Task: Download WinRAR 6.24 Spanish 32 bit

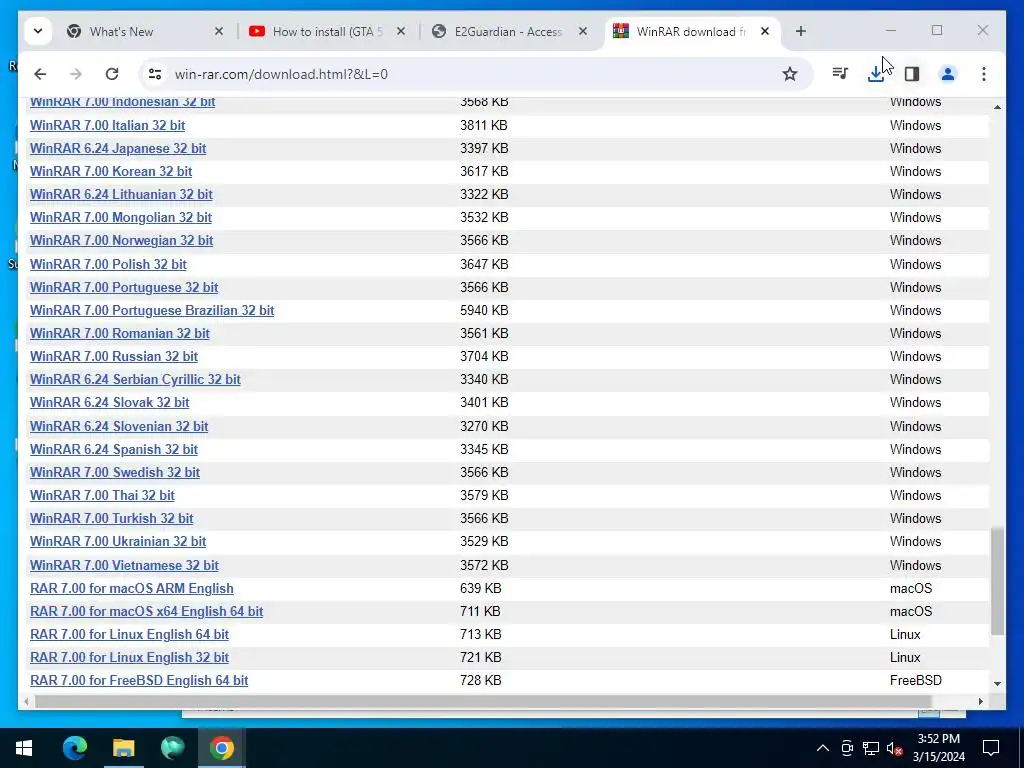Action: point(114,449)
